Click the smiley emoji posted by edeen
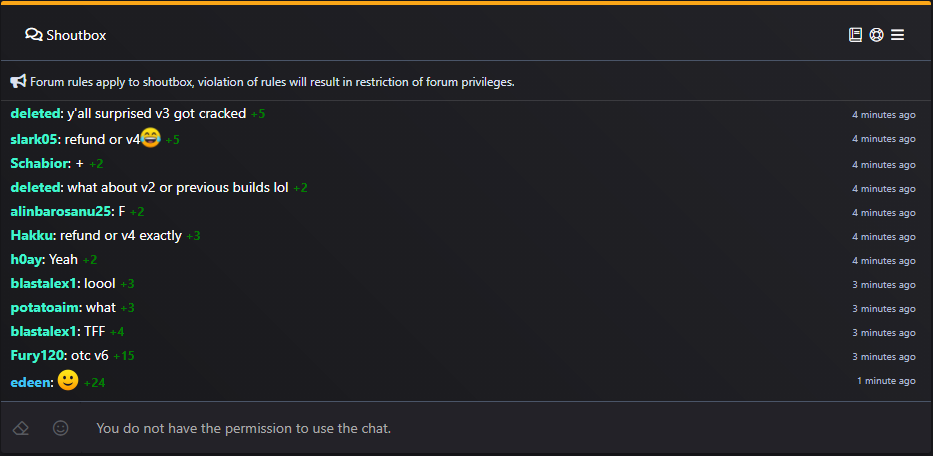Viewport: 933px width, 456px height. [68, 380]
